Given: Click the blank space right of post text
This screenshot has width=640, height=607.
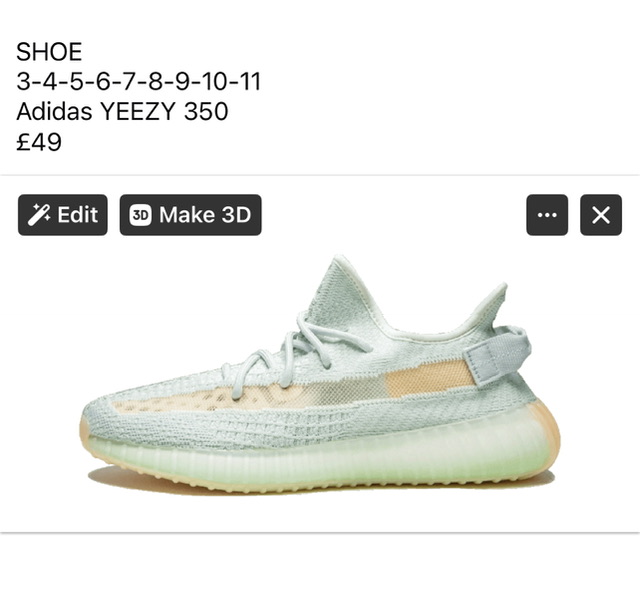Looking at the screenshot, I should [449, 96].
